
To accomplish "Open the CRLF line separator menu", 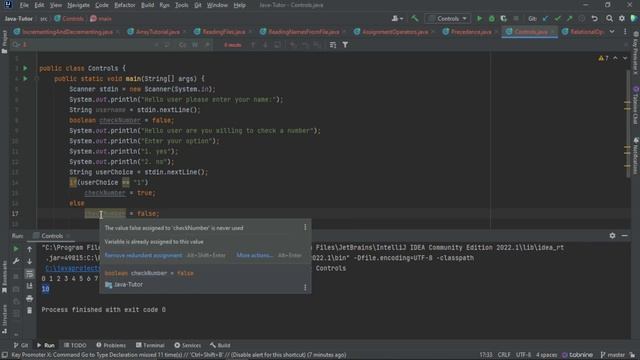I will [x=504, y=355].
